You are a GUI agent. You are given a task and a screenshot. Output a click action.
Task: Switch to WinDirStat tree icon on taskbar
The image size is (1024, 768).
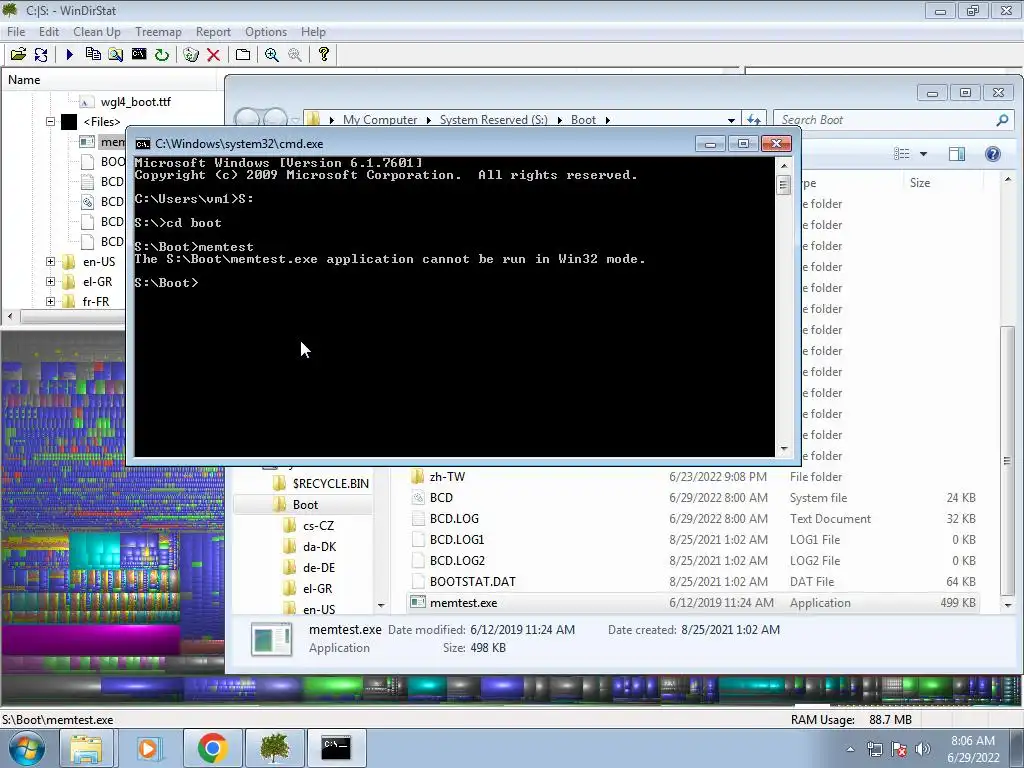point(275,748)
